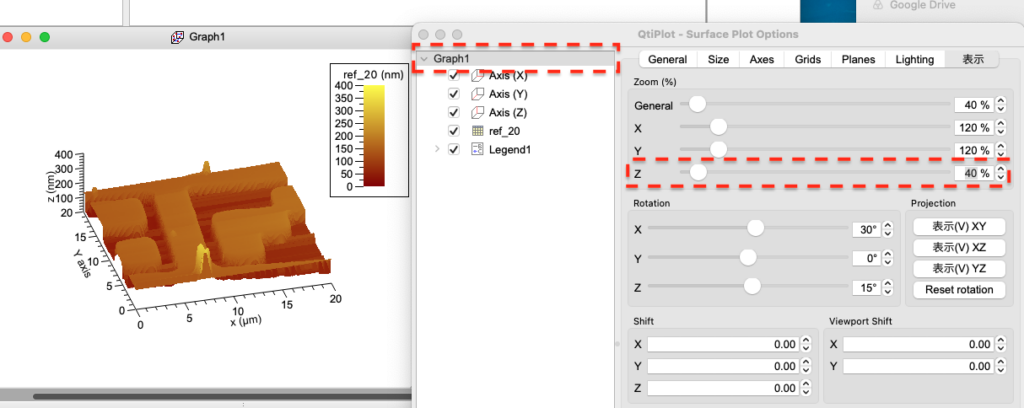Click the Rotation Y slider handle
The image size is (1024, 408).
point(748,257)
